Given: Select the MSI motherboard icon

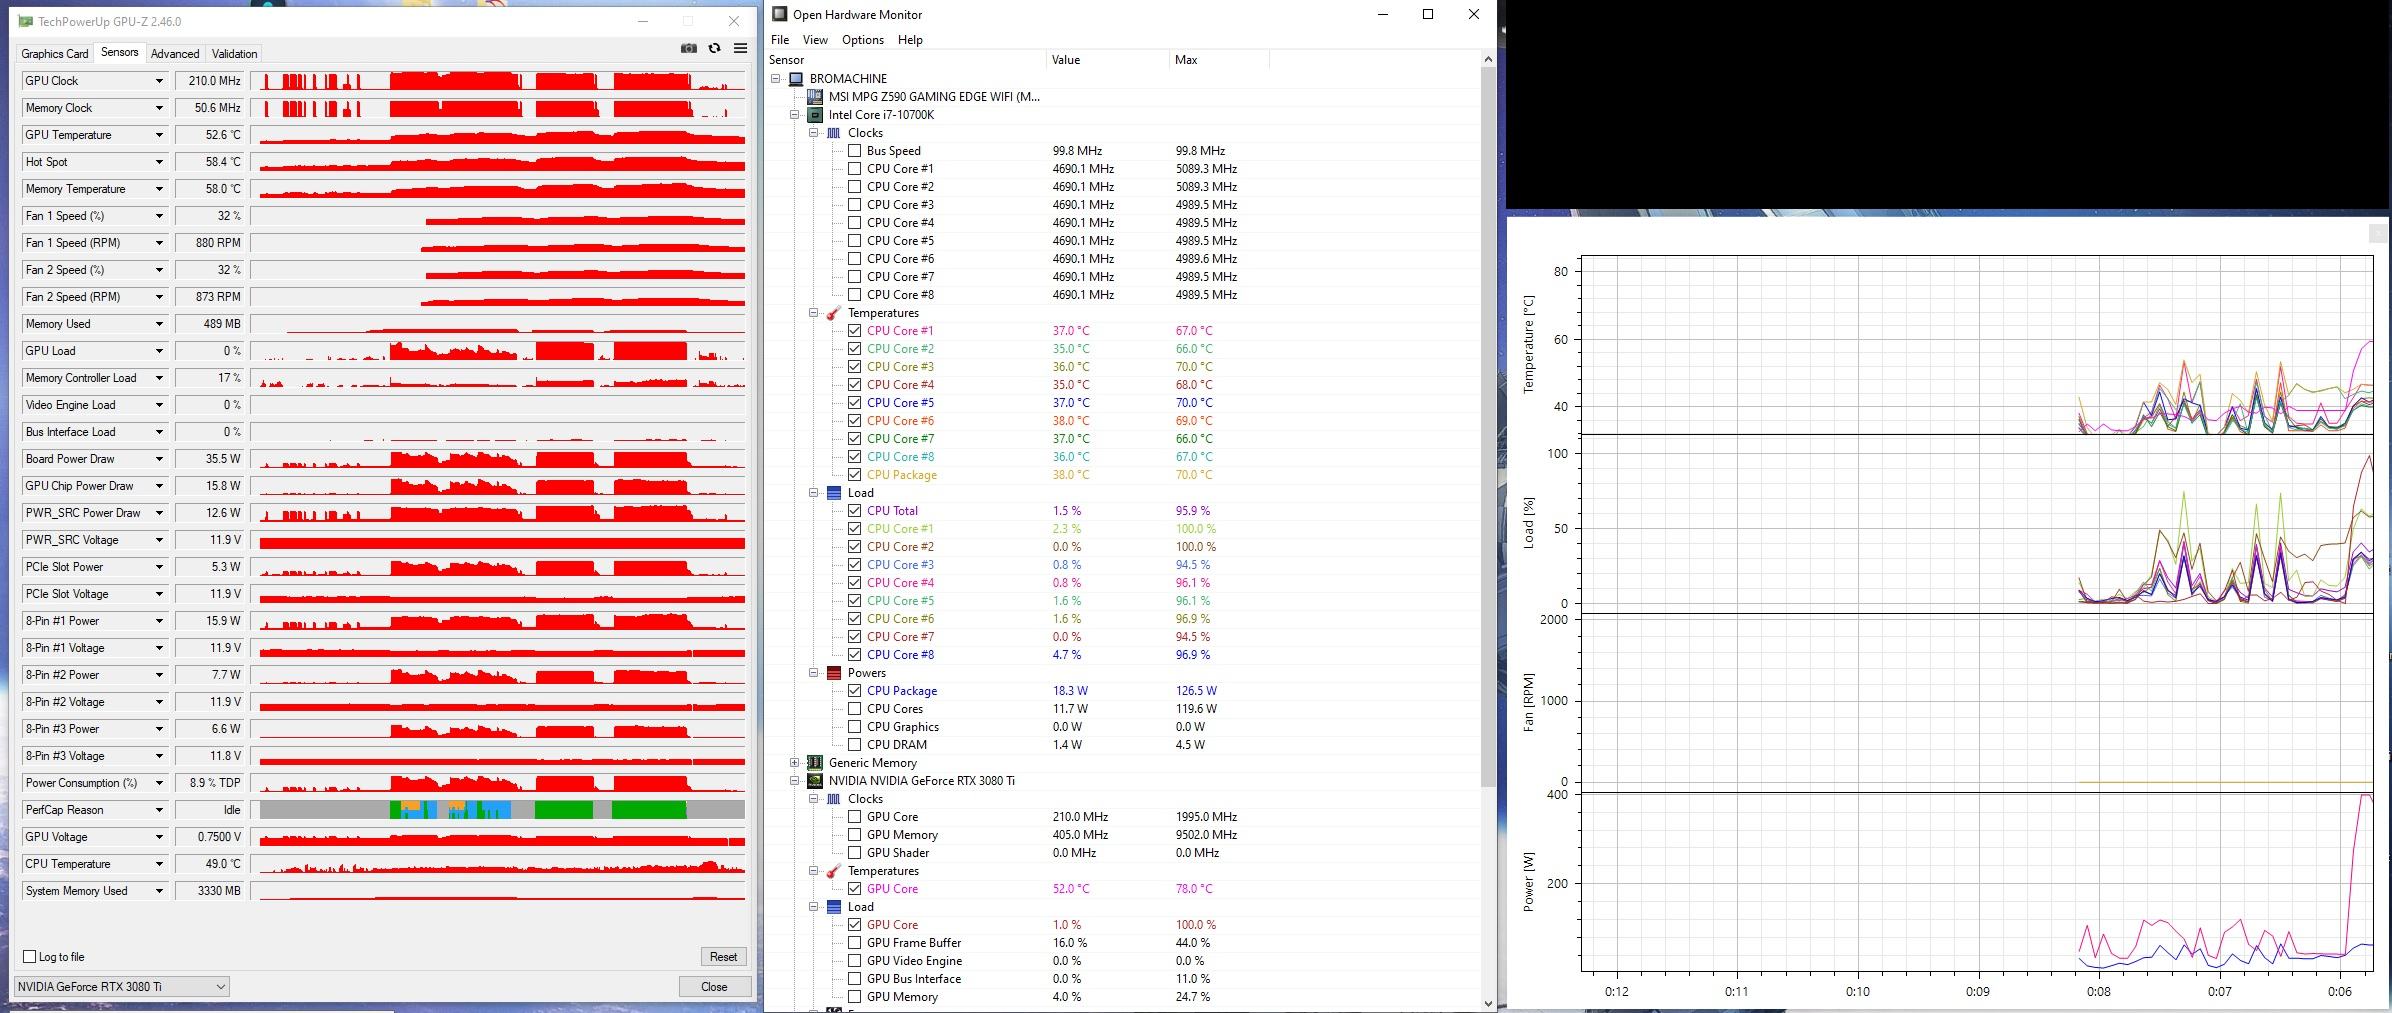Looking at the screenshot, I should click(815, 97).
